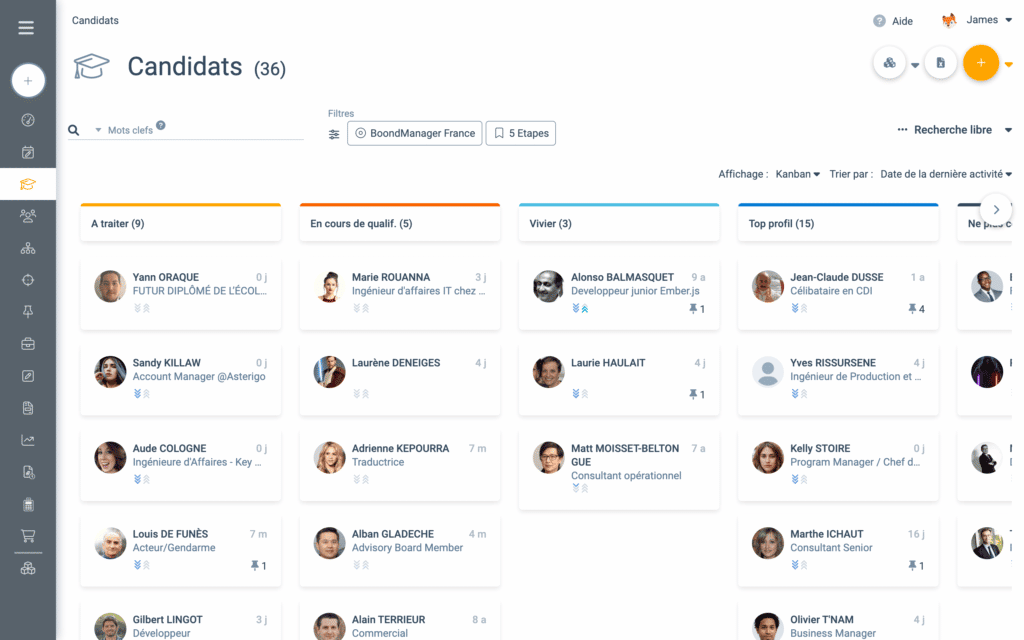Viewport: 1024px width, 640px height.
Task: Open the briefcase icon in sidebar
Action: [x=27, y=344]
